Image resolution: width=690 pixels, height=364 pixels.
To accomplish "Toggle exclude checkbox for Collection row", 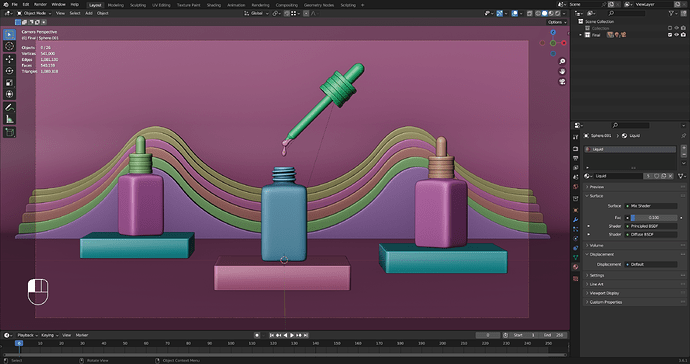I will 670,28.
